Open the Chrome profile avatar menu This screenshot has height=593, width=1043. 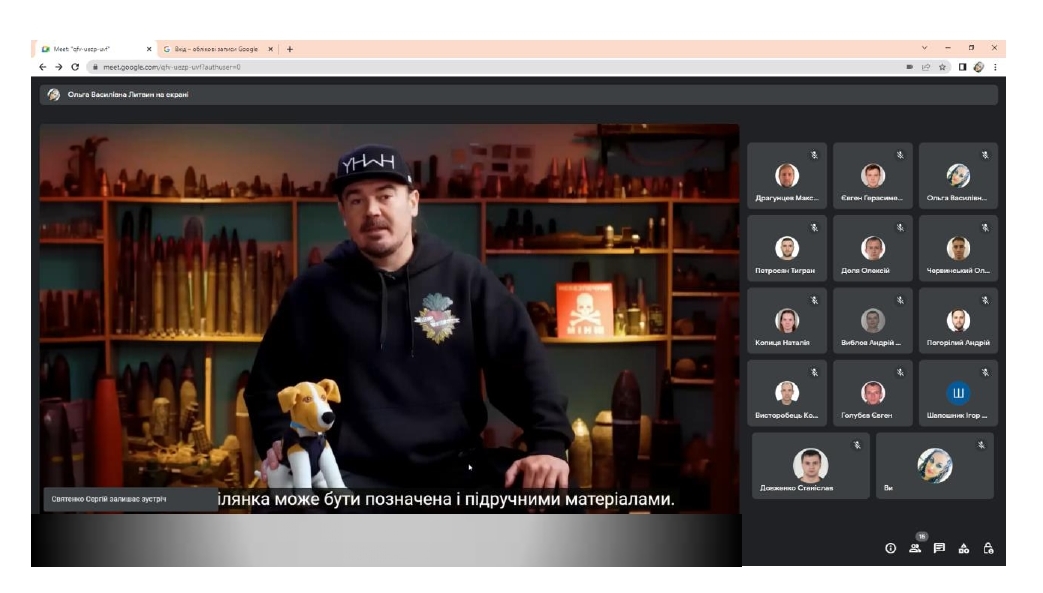979,67
